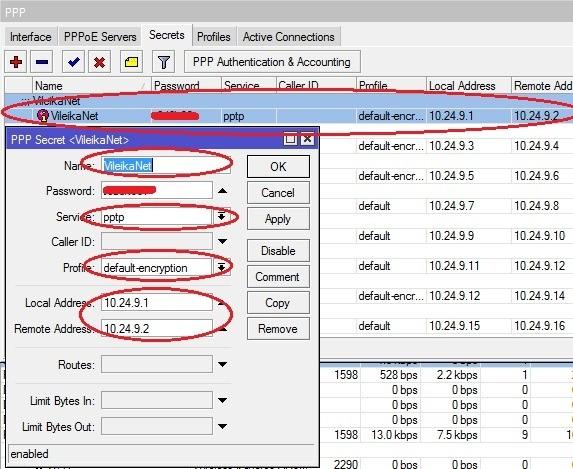The image size is (573, 469).
Task: Click the blue checkmark Enable icon
Action: (x=73, y=62)
